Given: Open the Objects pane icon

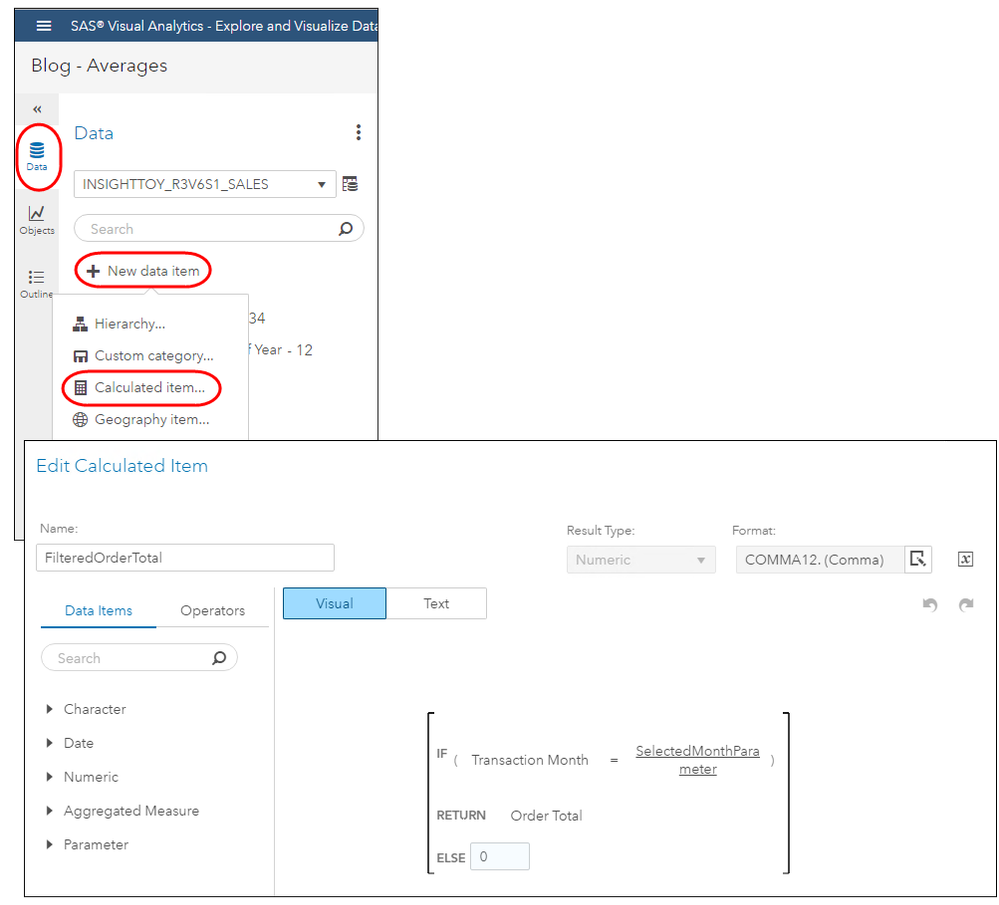Looking at the screenshot, I should coord(37,220).
